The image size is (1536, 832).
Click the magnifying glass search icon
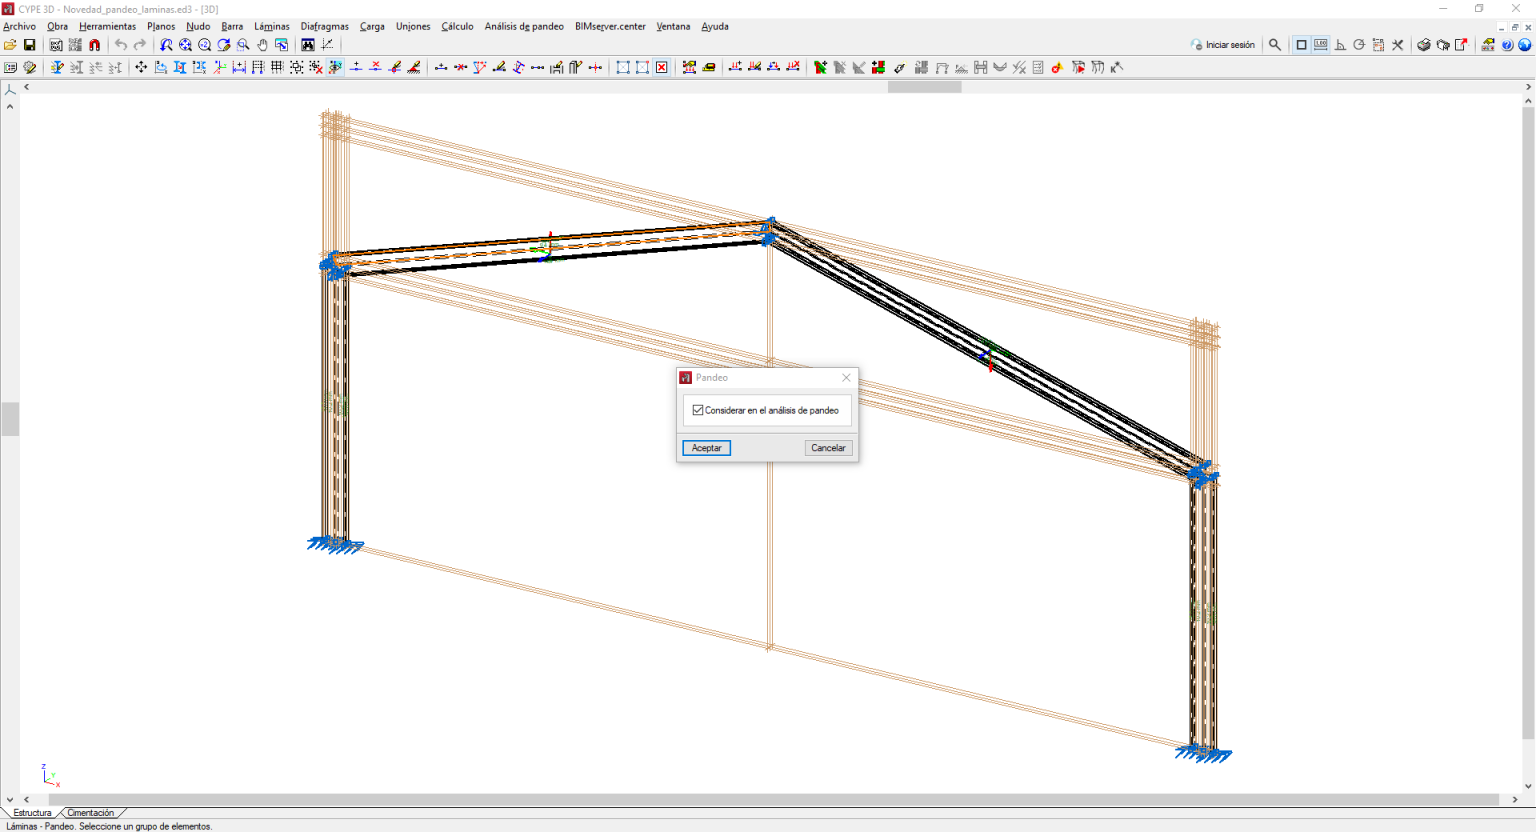[1275, 45]
